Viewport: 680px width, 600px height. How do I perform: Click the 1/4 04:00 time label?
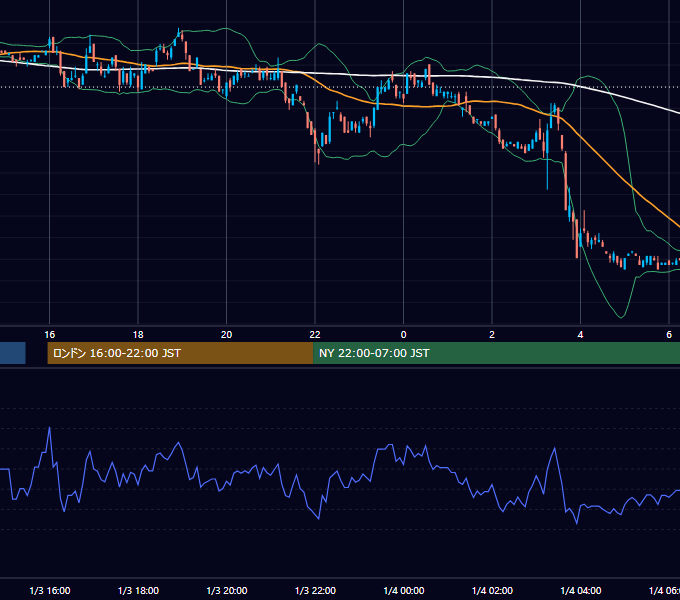coord(581,590)
